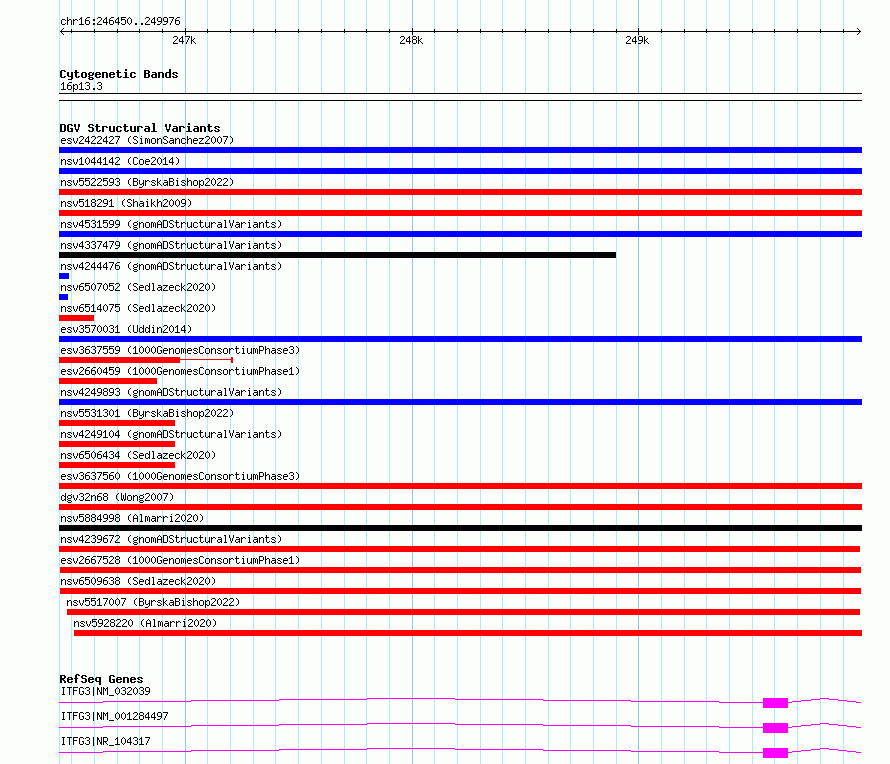Click the red bar under esv2660459

tap(108, 381)
